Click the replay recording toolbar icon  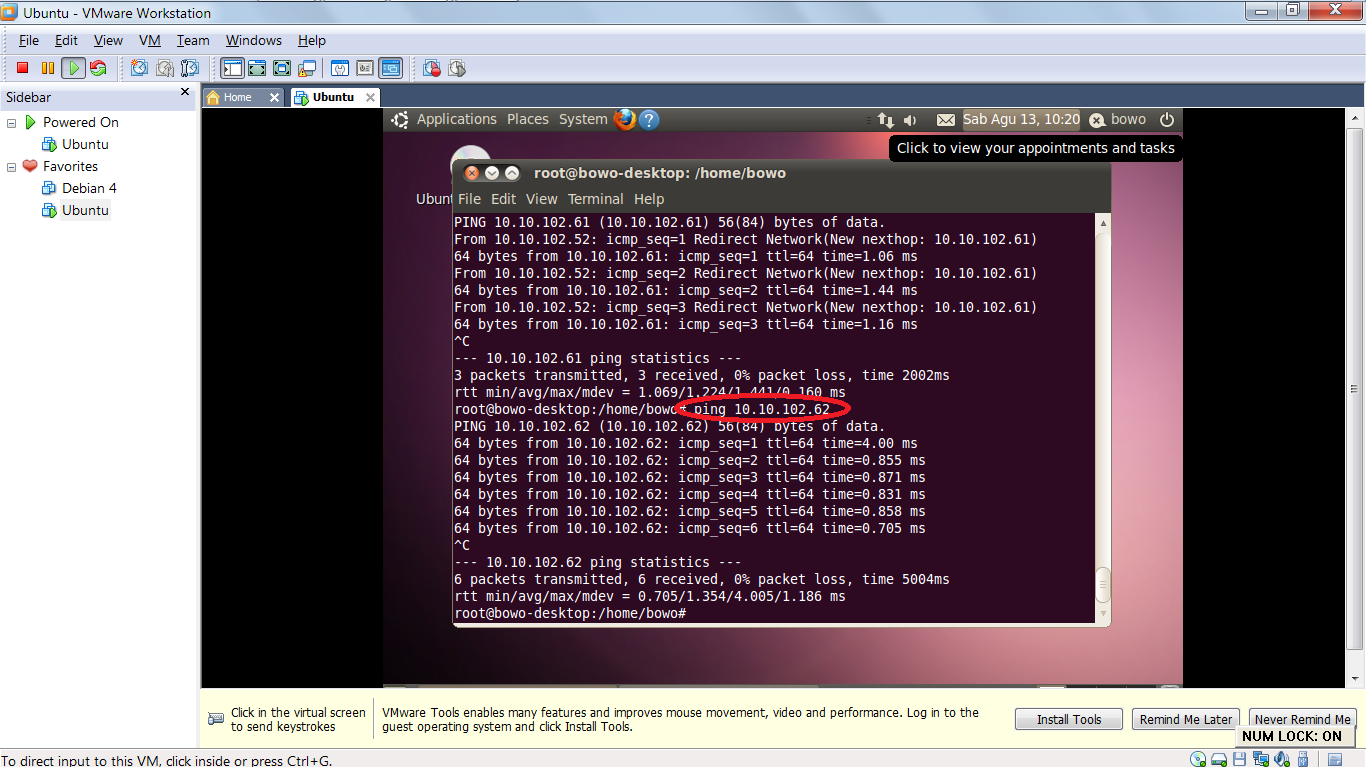point(457,68)
